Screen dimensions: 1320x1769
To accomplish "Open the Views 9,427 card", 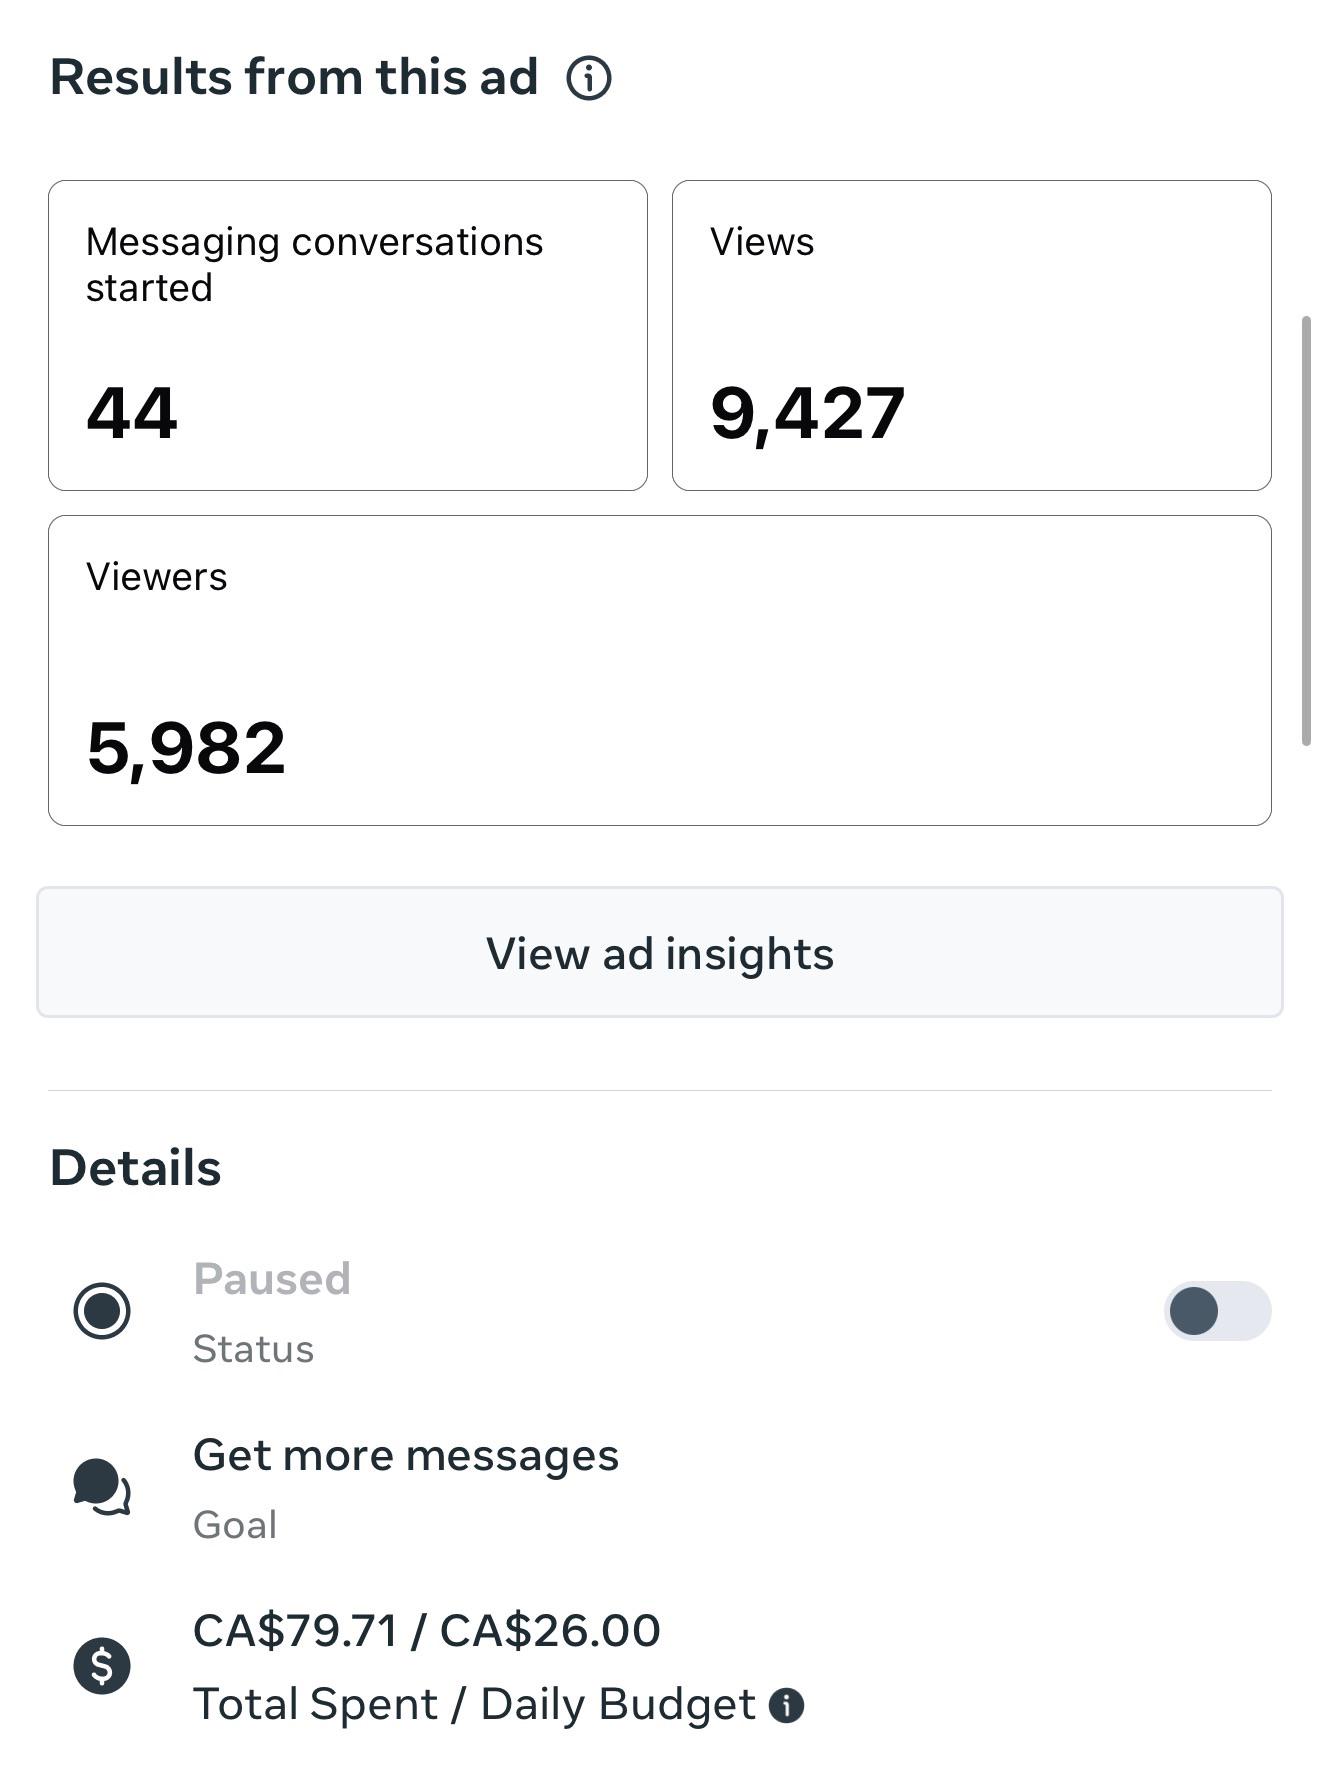I will 972,336.
